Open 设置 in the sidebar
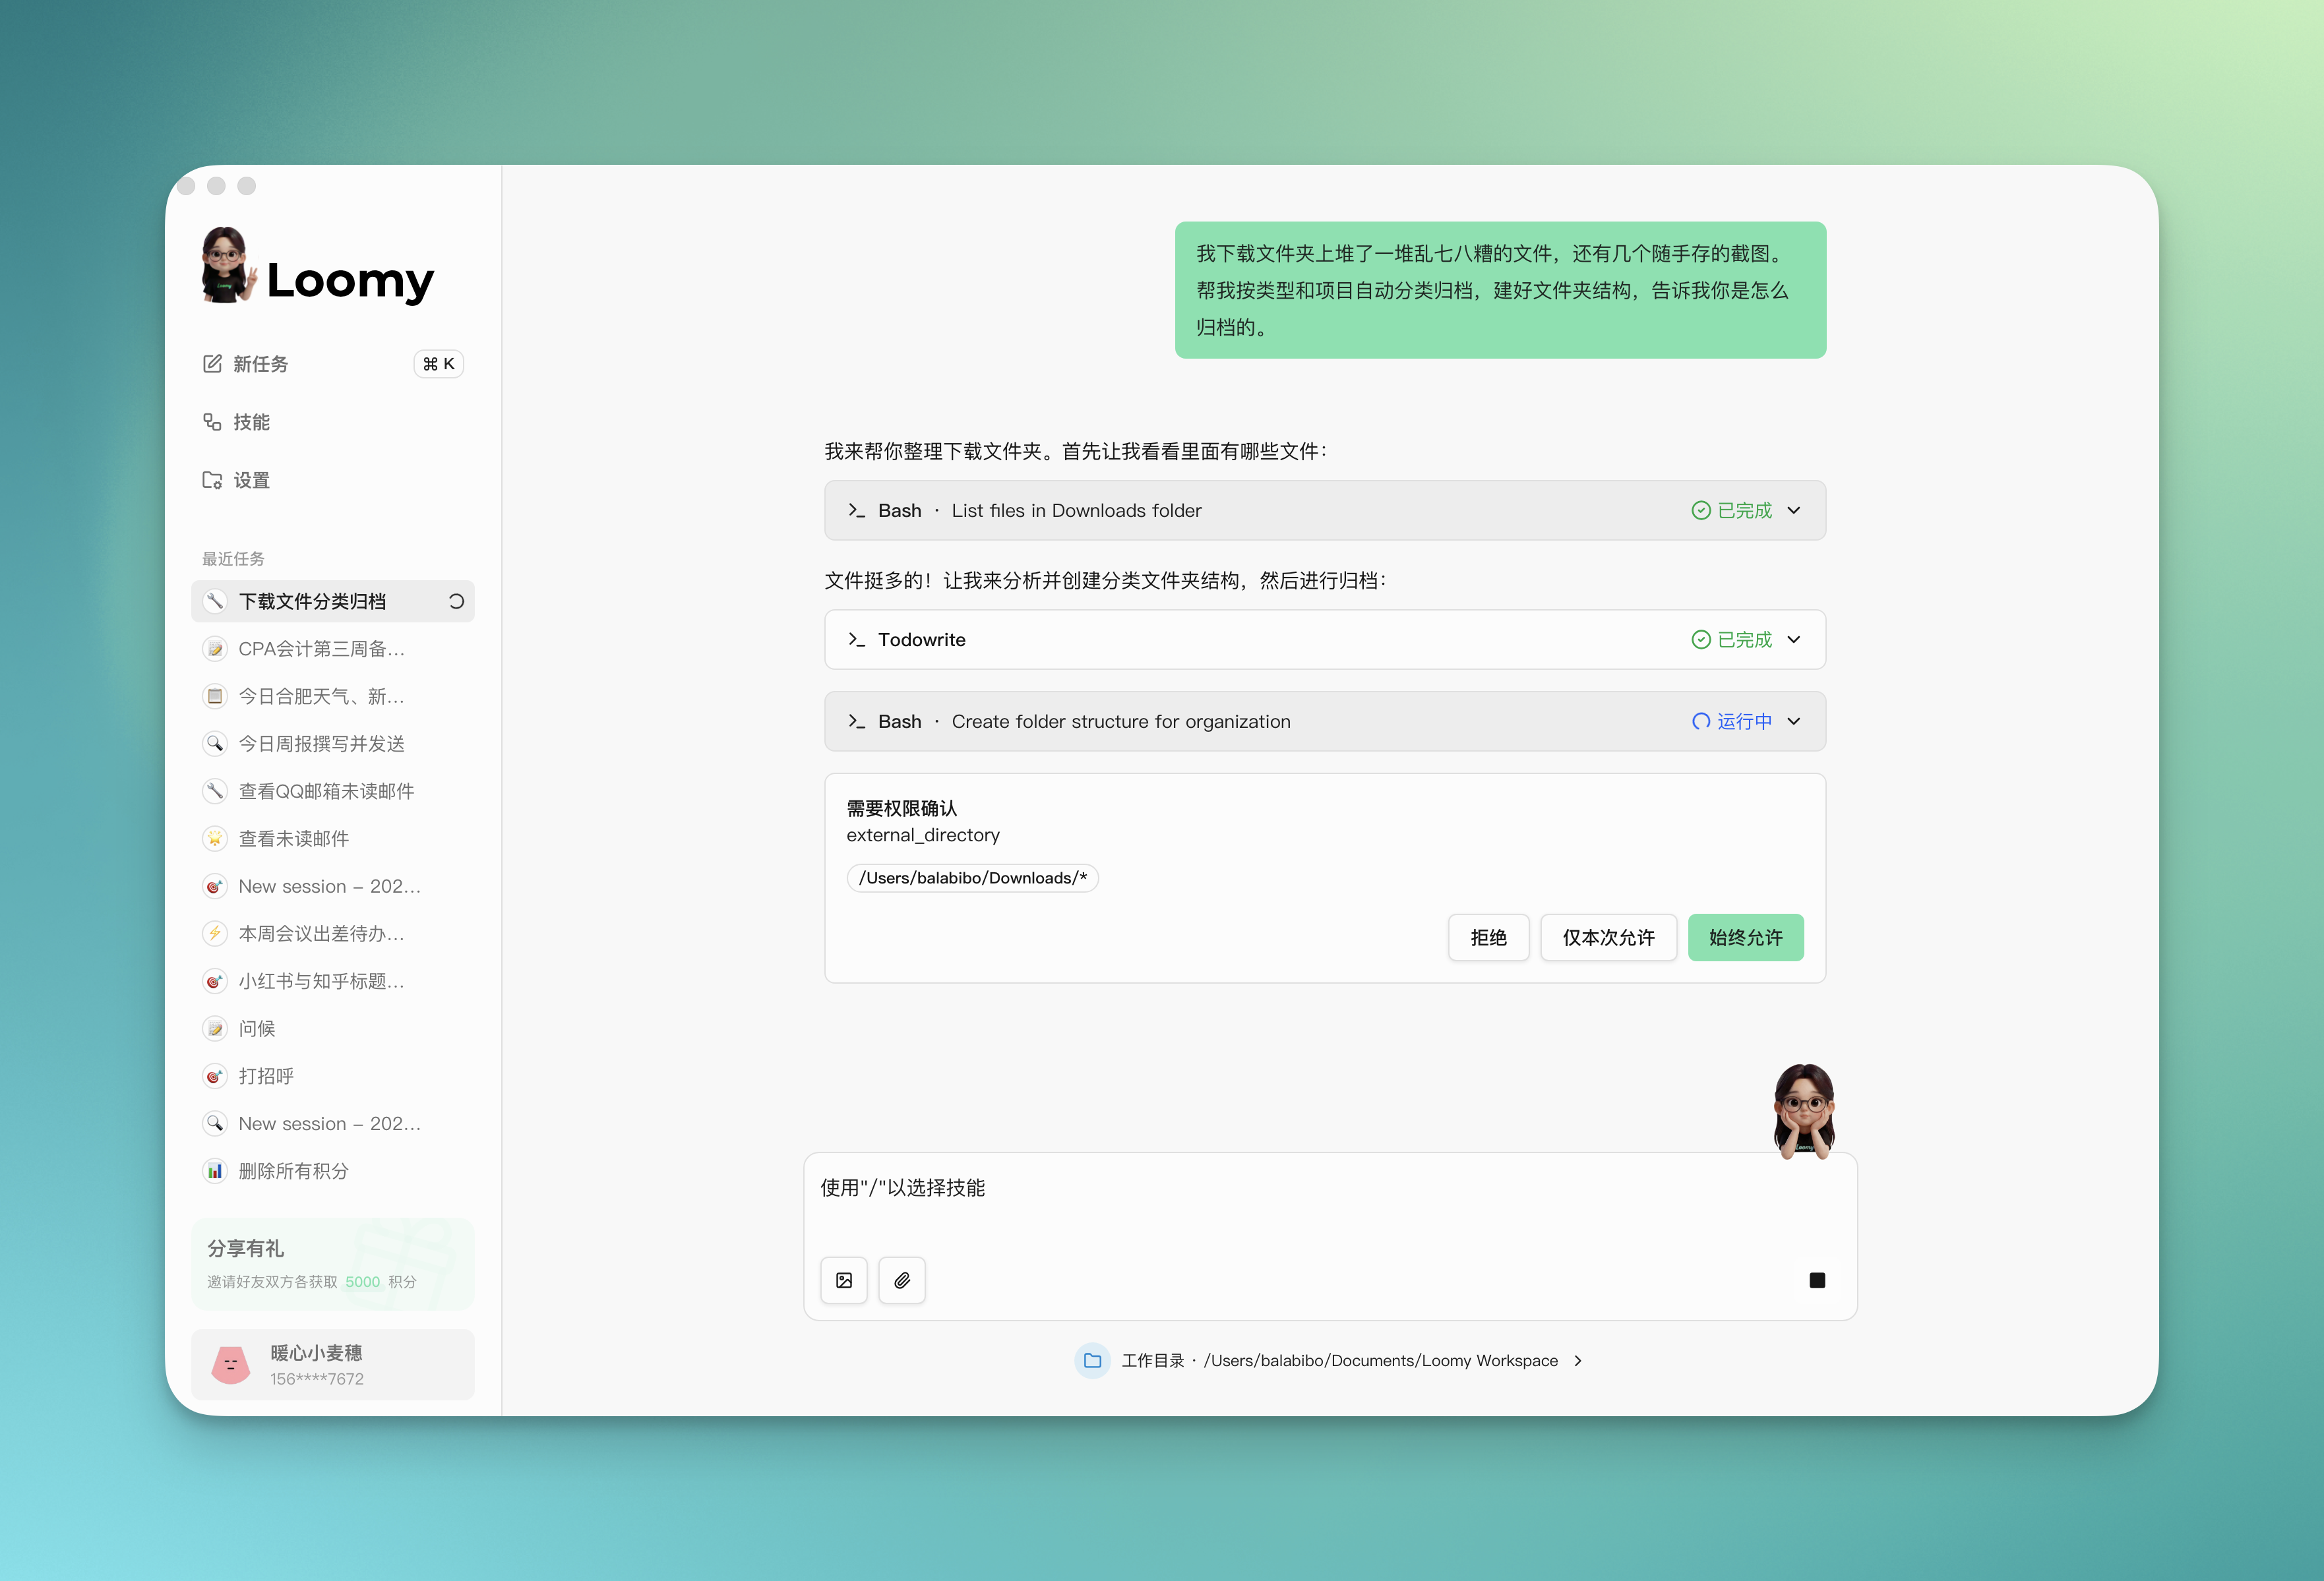 [x=251, y=480]
